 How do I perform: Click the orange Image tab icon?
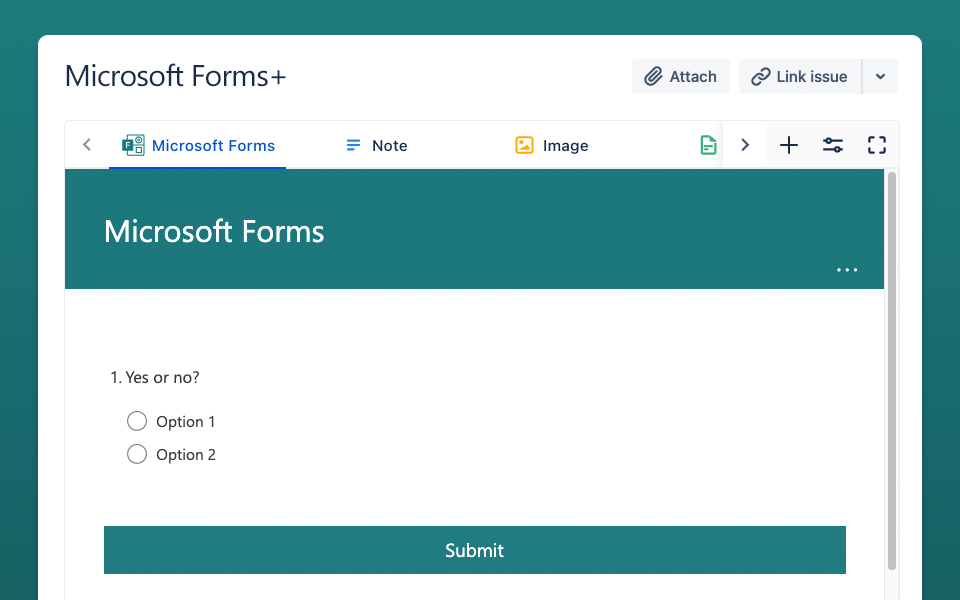[525, 145]
